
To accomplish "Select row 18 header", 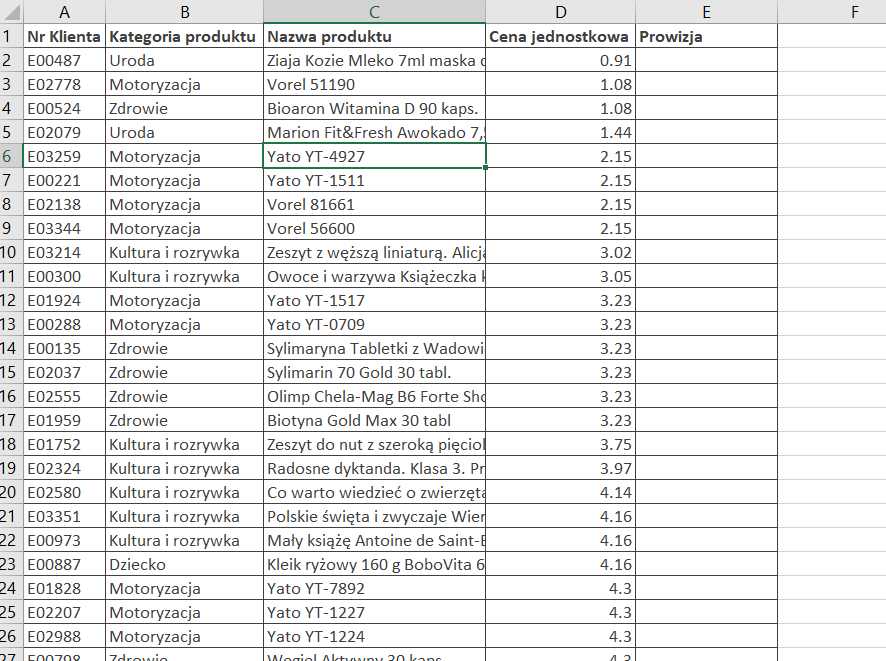I will [x=10, y=444].
